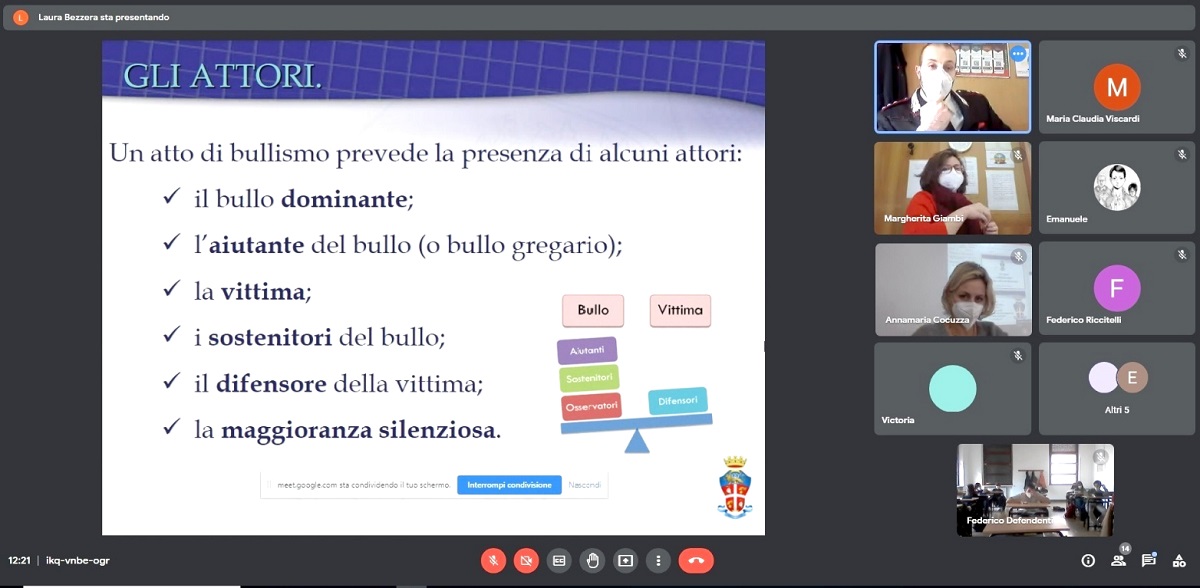Click the present screen icon
1200x588 pixels.
click(x=625, y=560)
